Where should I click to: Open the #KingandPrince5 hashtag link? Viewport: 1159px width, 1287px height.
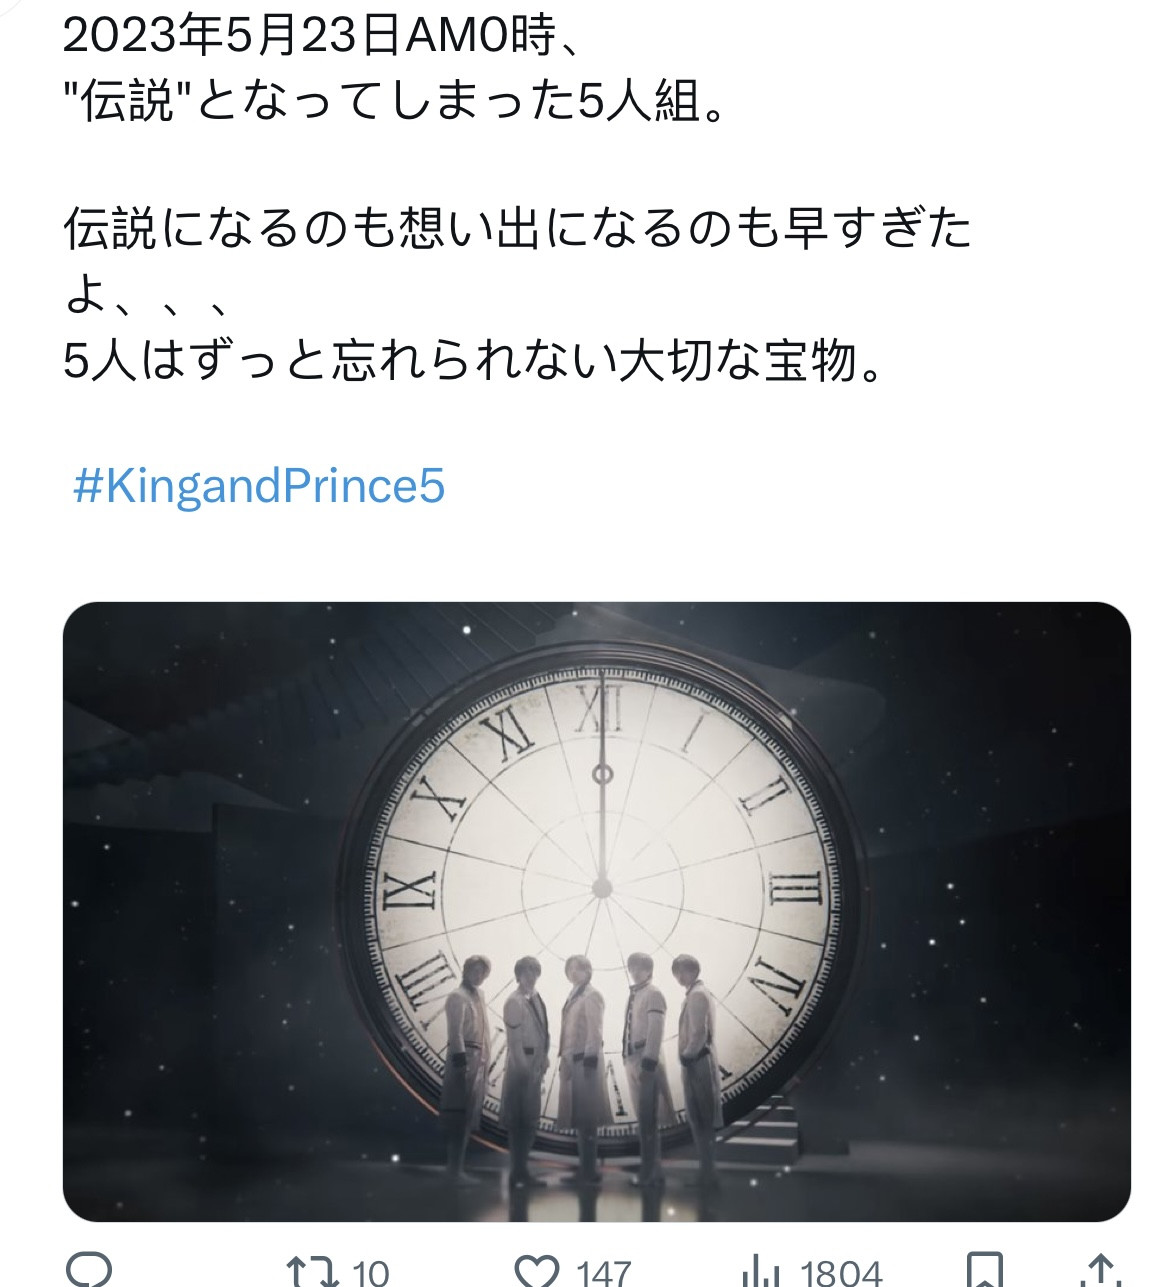click(259, 487)
